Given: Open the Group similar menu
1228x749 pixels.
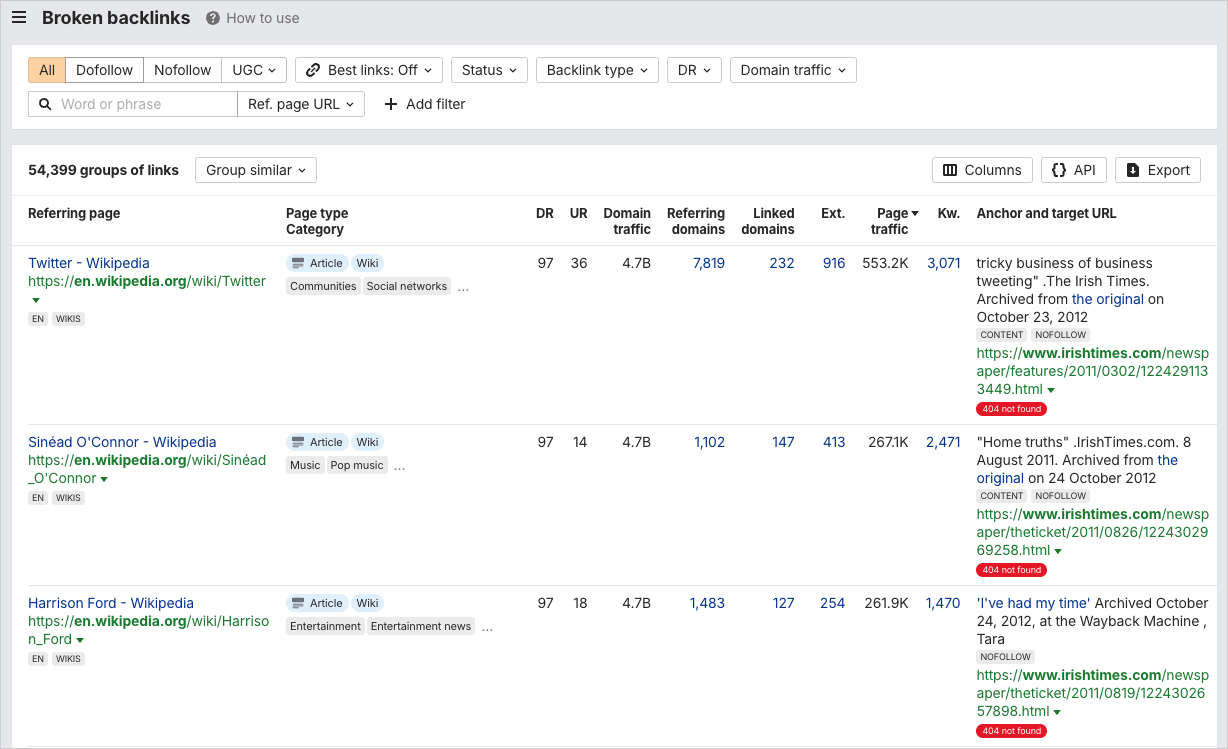Looking at the screenshot, I should pos(255,170).
